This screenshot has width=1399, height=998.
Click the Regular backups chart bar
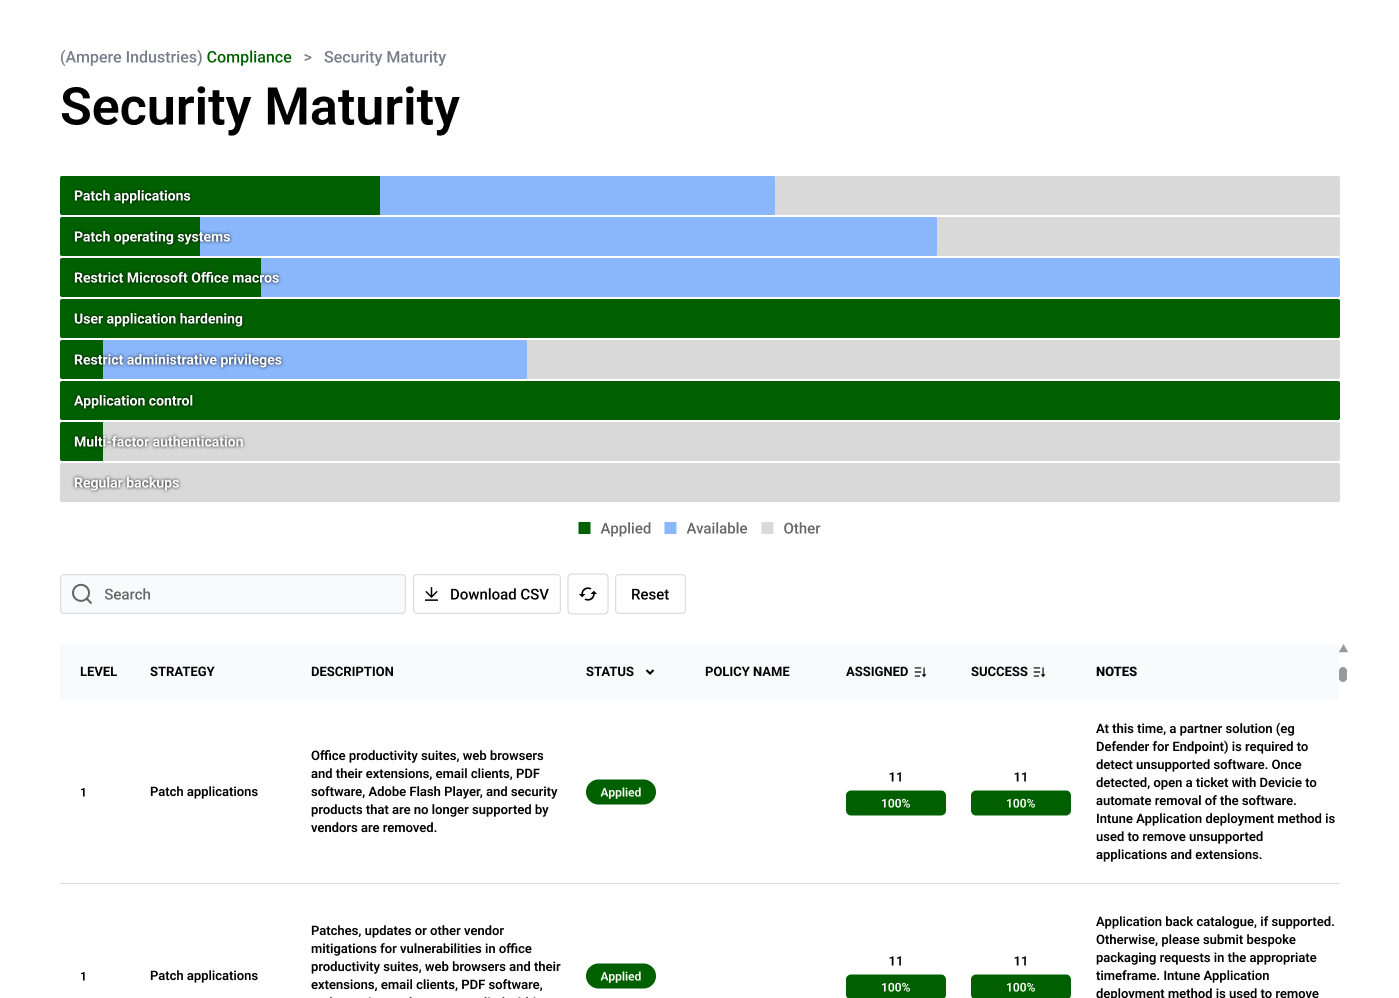click(x=699, y=483)
